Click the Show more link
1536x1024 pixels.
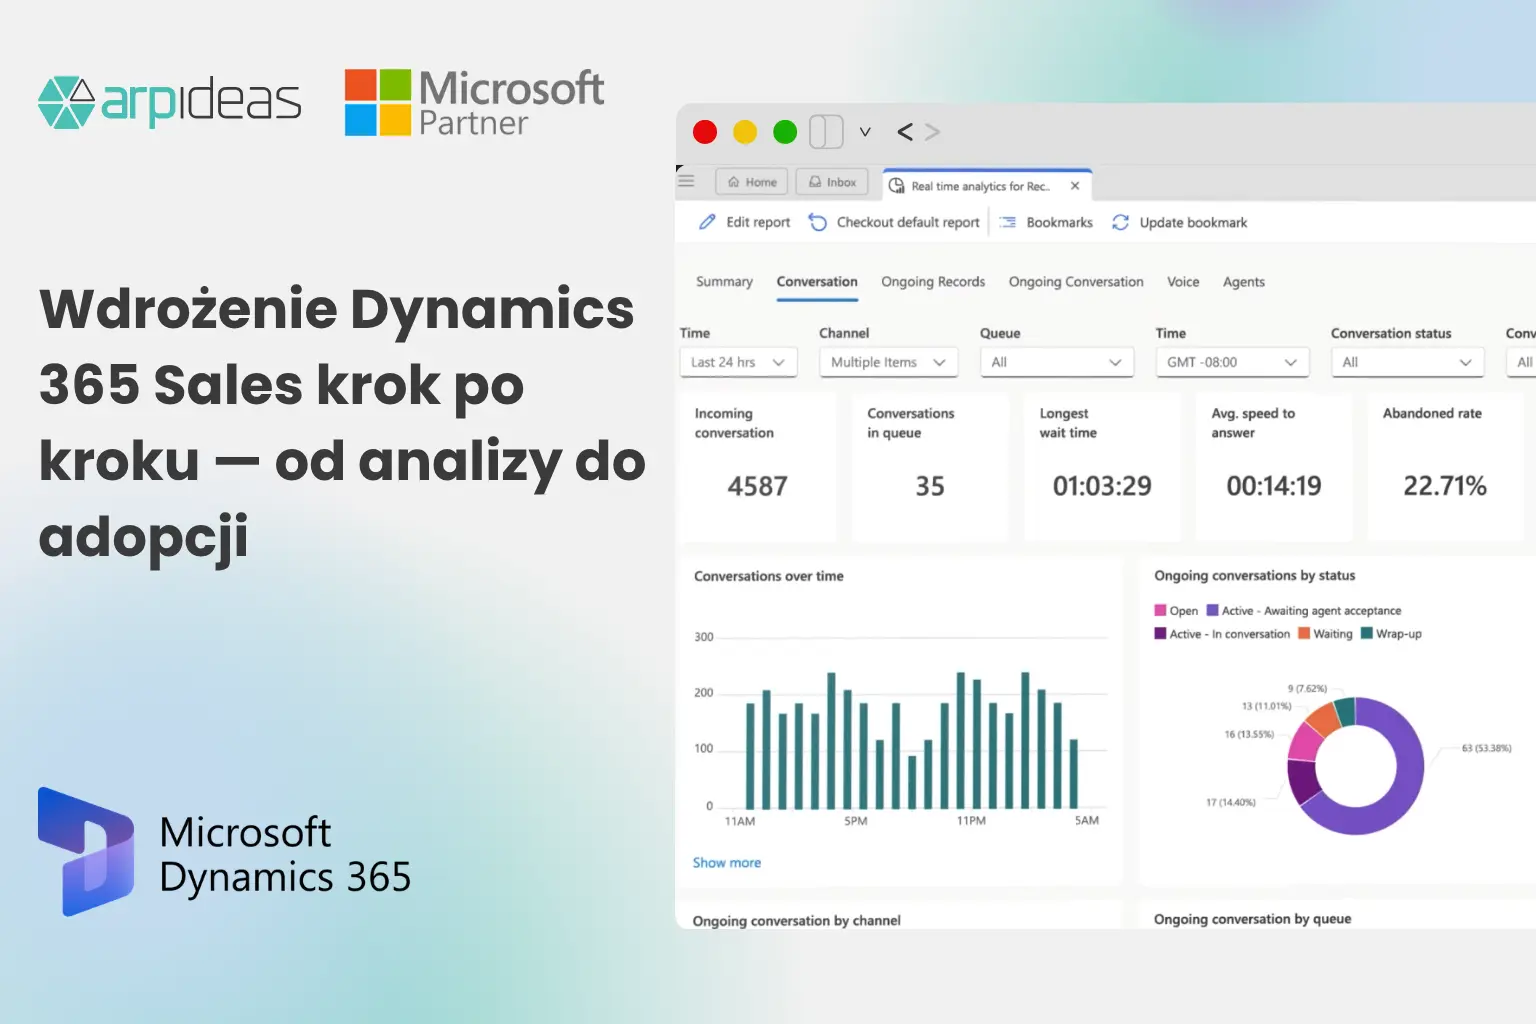point(727,862)
